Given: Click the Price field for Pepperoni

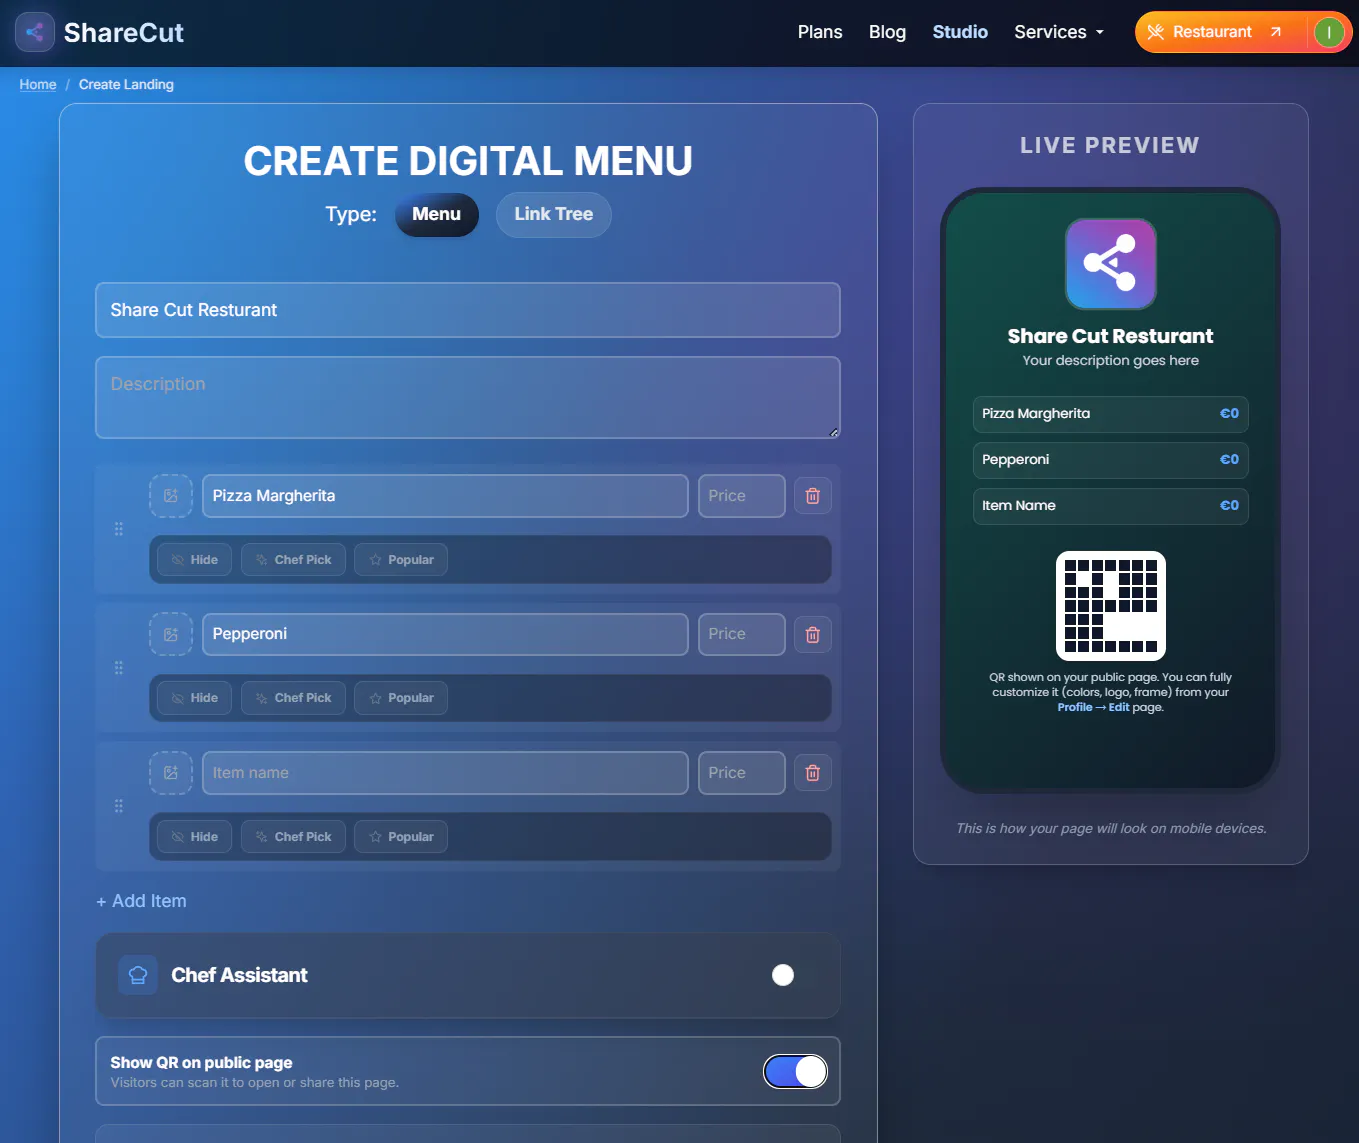Looking at the screenshot, I should tap(742, 634).
